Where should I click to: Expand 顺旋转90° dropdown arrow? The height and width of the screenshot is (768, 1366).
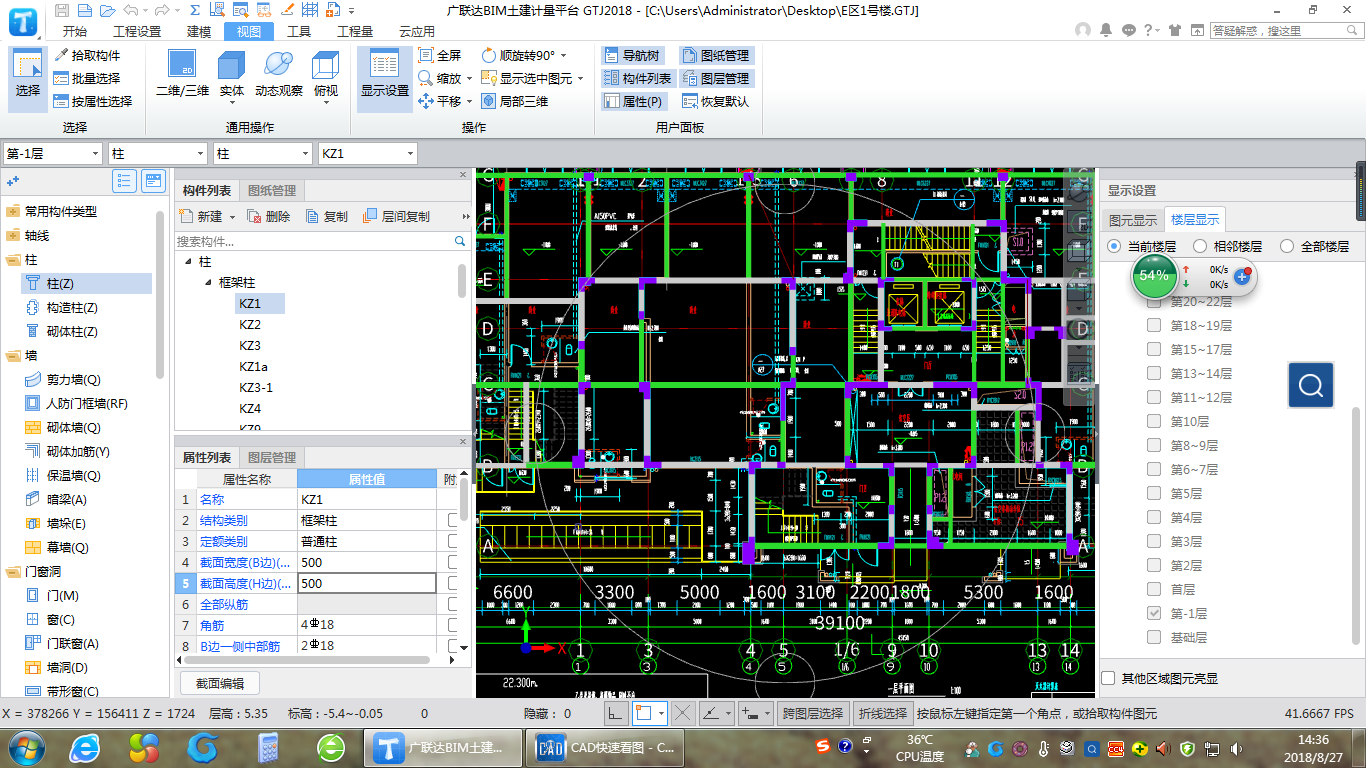click(563, 55)
